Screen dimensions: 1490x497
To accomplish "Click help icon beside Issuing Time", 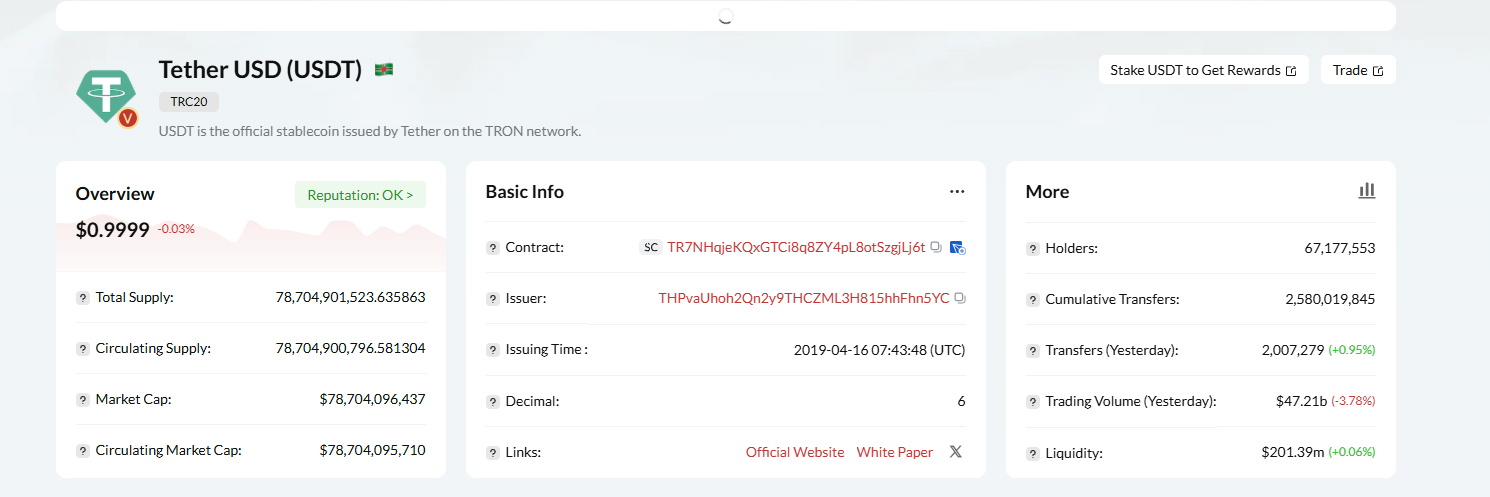I will click(x=493, y=350).
